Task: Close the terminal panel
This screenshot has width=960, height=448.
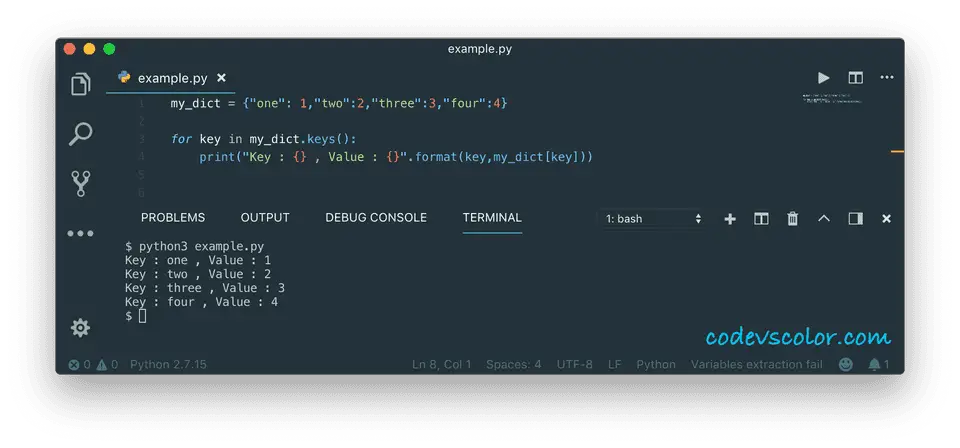Action: click(886, 218)
